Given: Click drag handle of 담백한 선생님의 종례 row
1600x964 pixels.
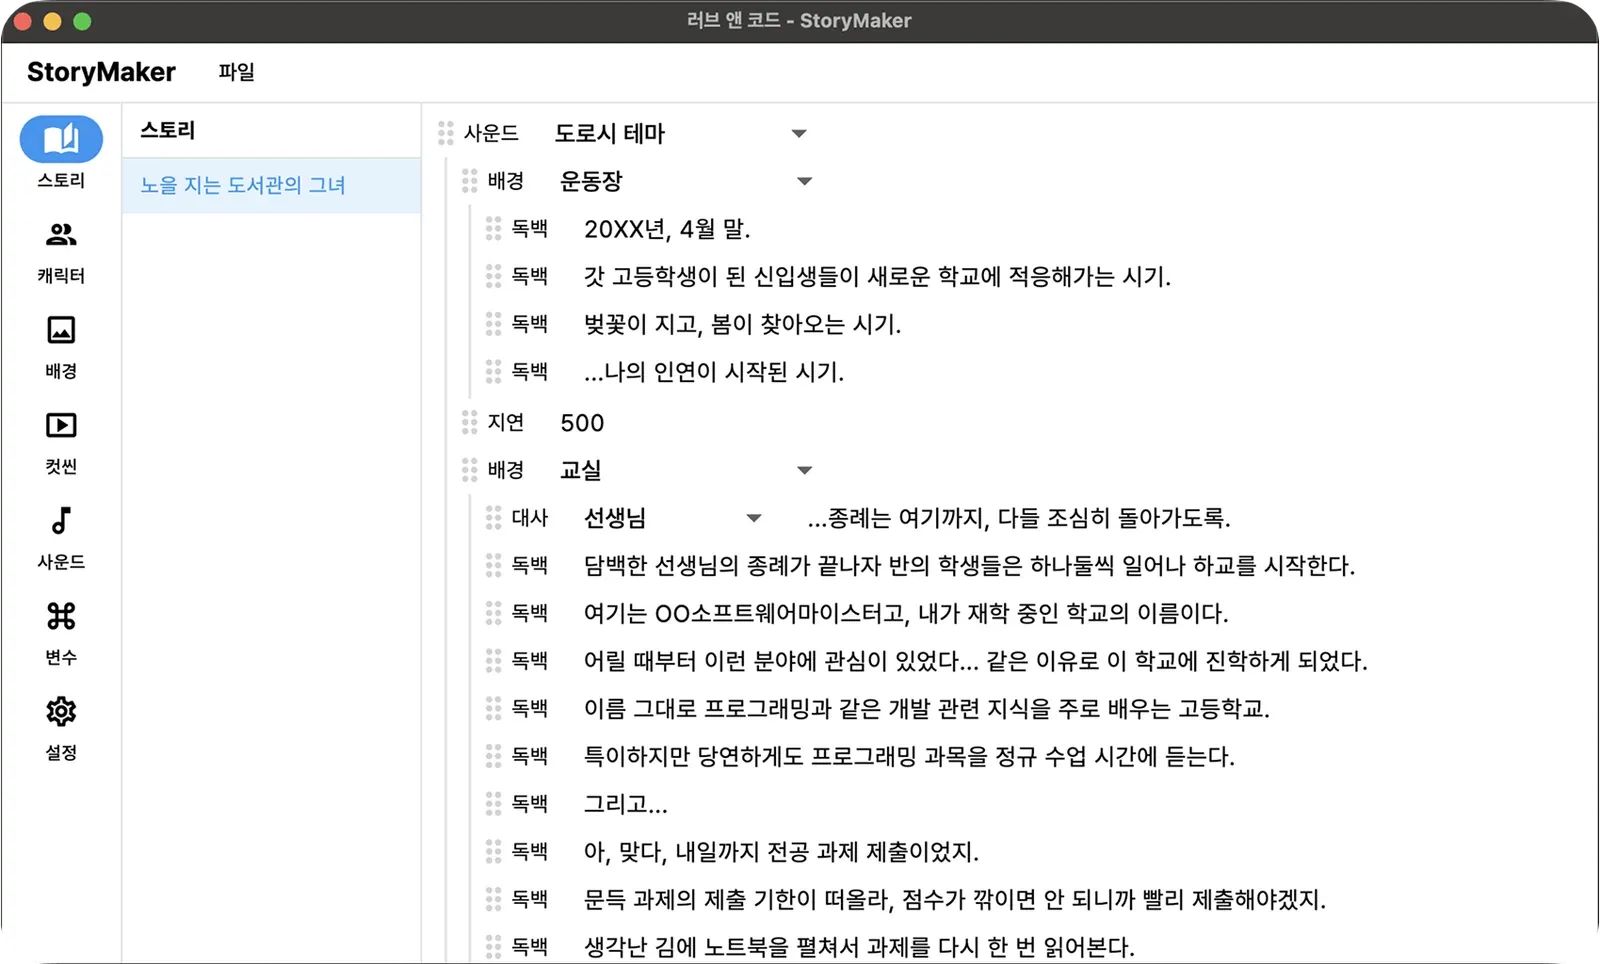Looking at the screenshot, I should click(494, 566).
